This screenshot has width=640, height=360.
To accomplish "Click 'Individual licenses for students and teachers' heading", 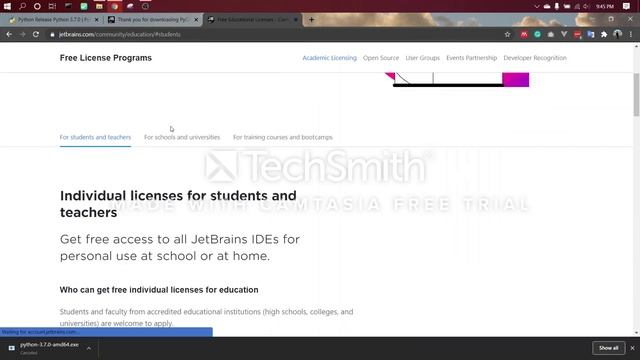I will tap(178, 204).
